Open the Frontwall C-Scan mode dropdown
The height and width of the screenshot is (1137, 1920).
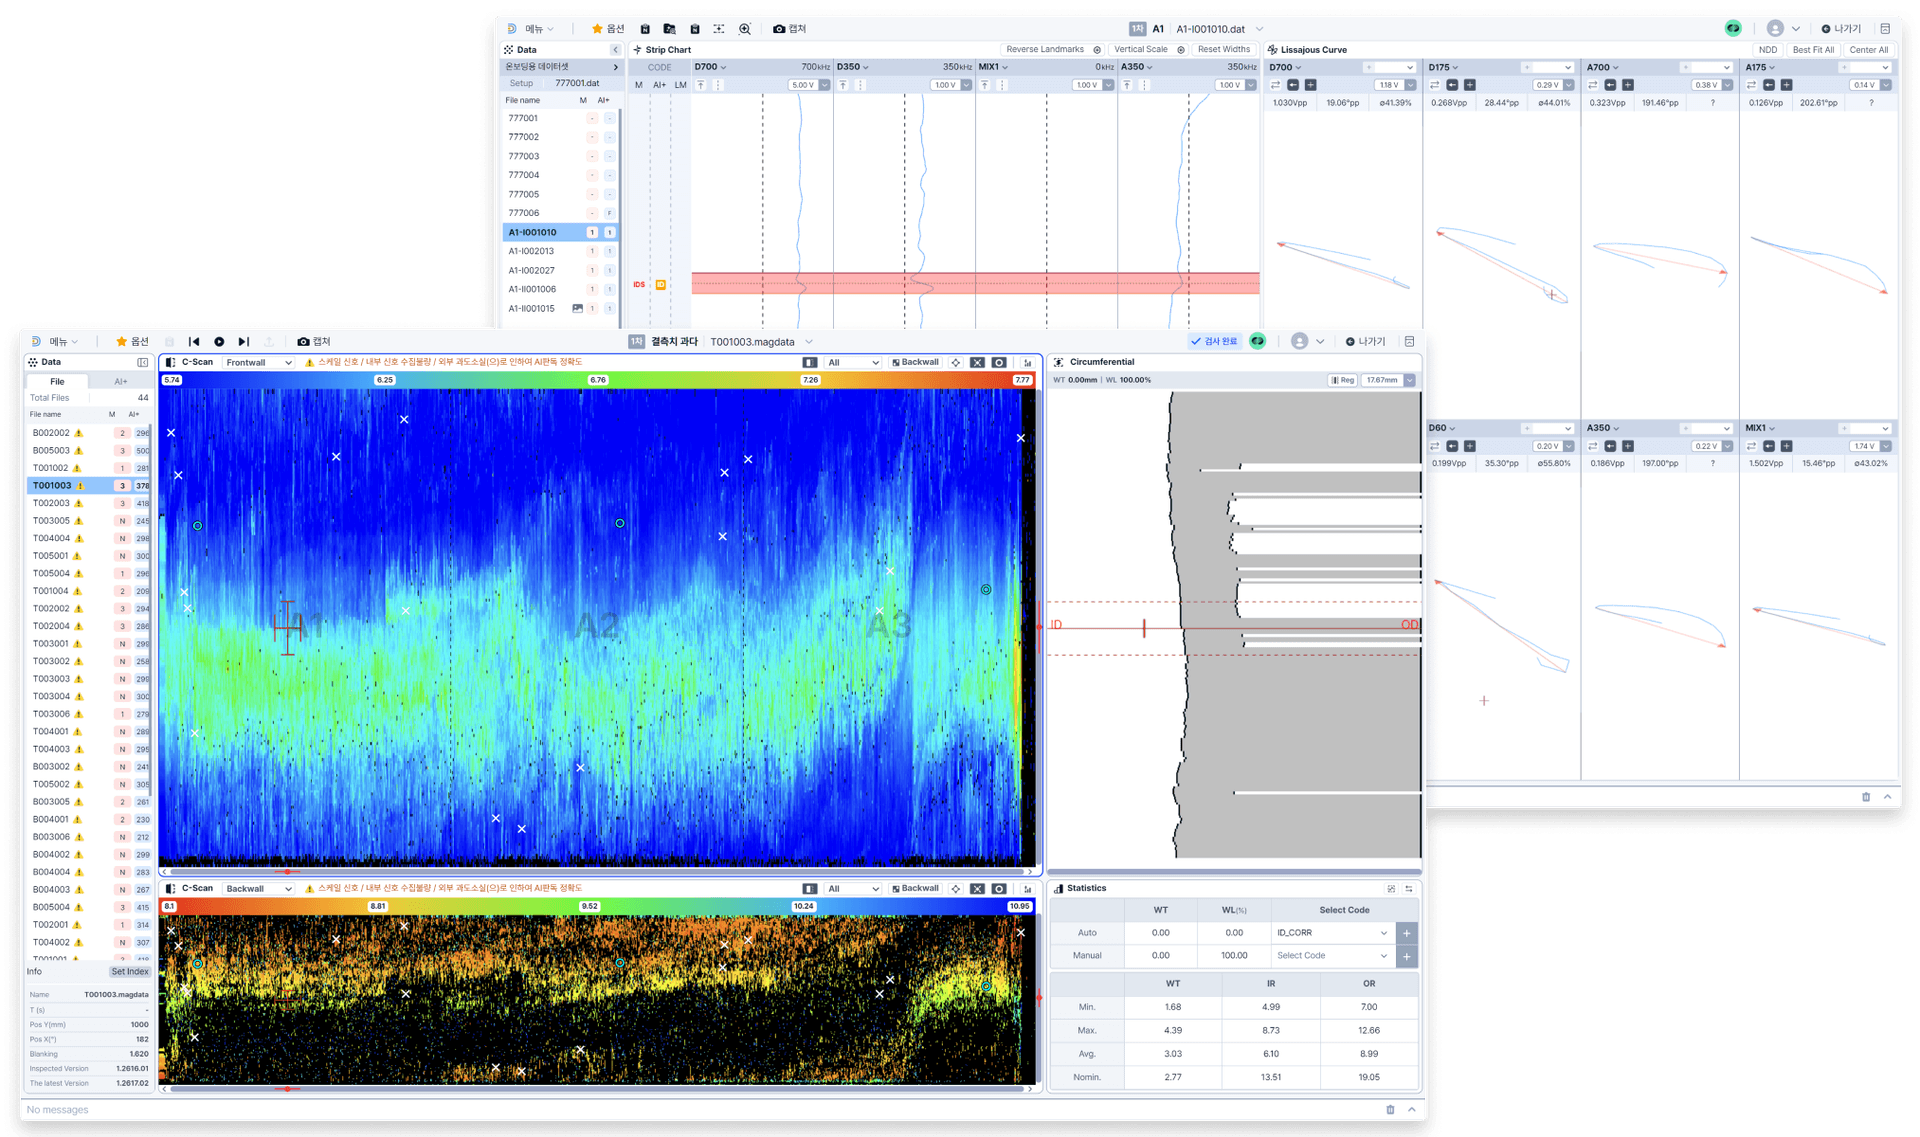tap(258, 362)
